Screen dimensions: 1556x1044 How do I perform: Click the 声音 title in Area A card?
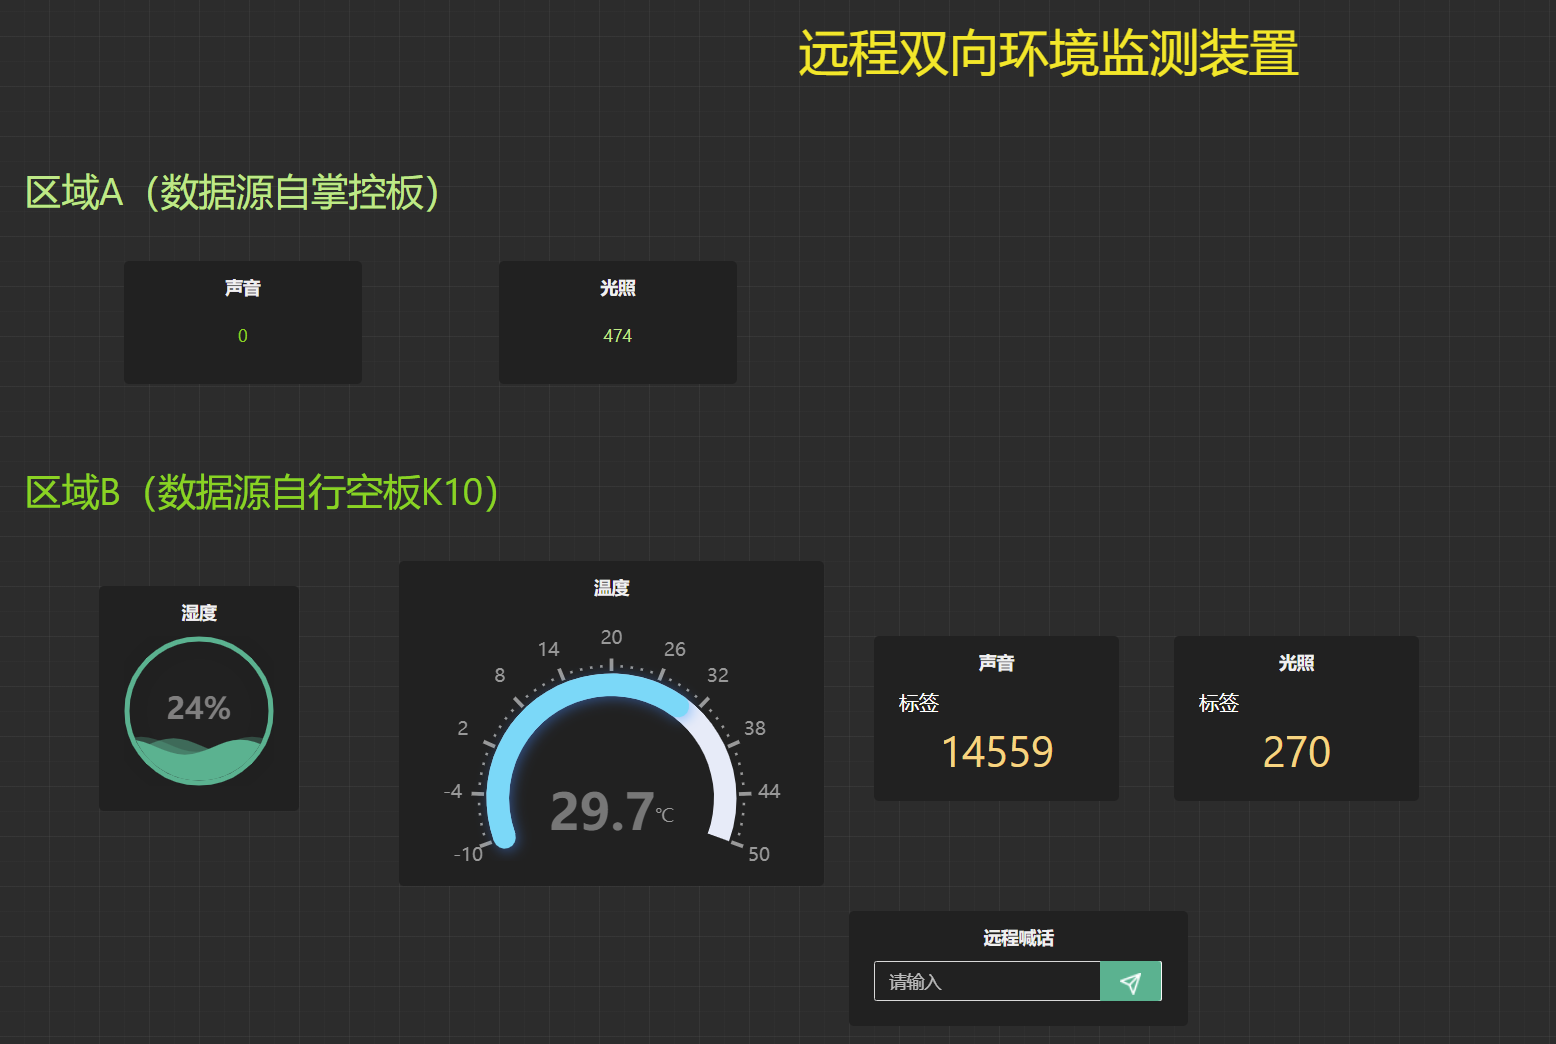point(243,288)
